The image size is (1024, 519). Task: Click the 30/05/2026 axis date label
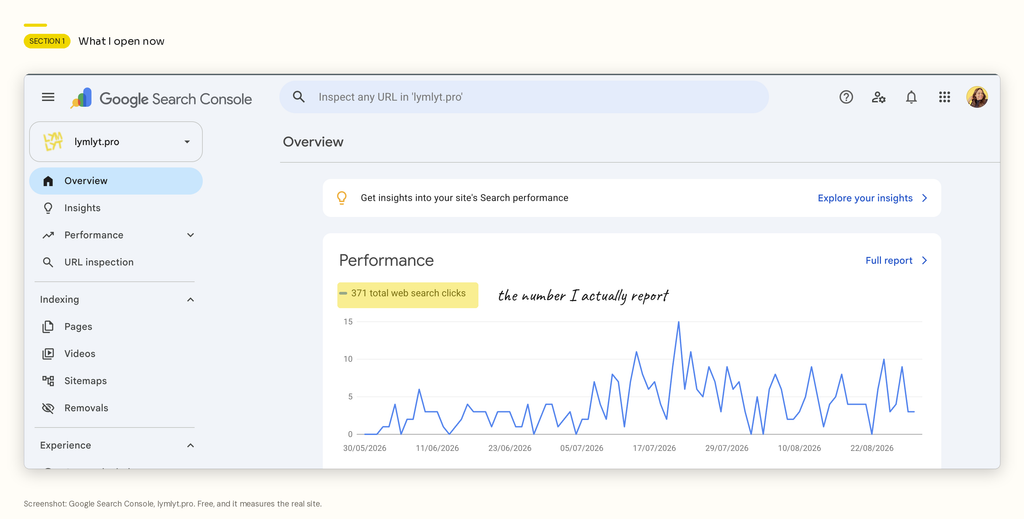(x=364, y=448)
